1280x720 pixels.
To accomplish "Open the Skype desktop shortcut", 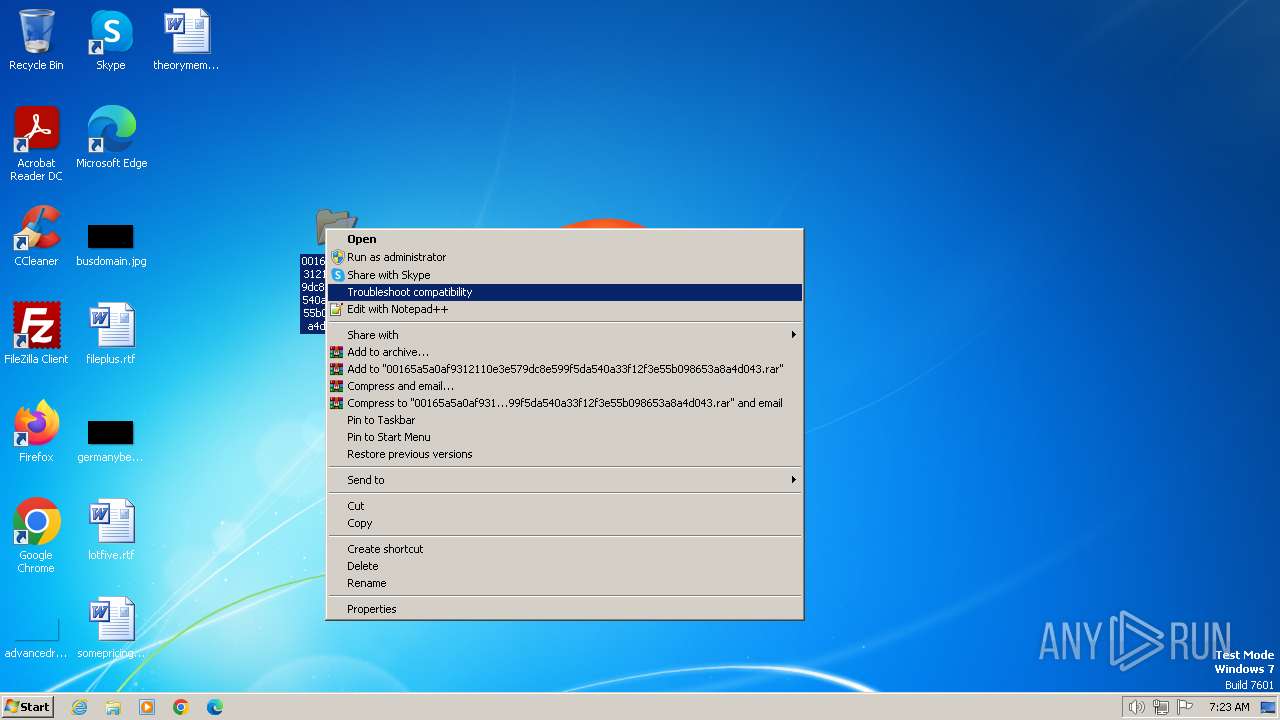I will point(110,40).
